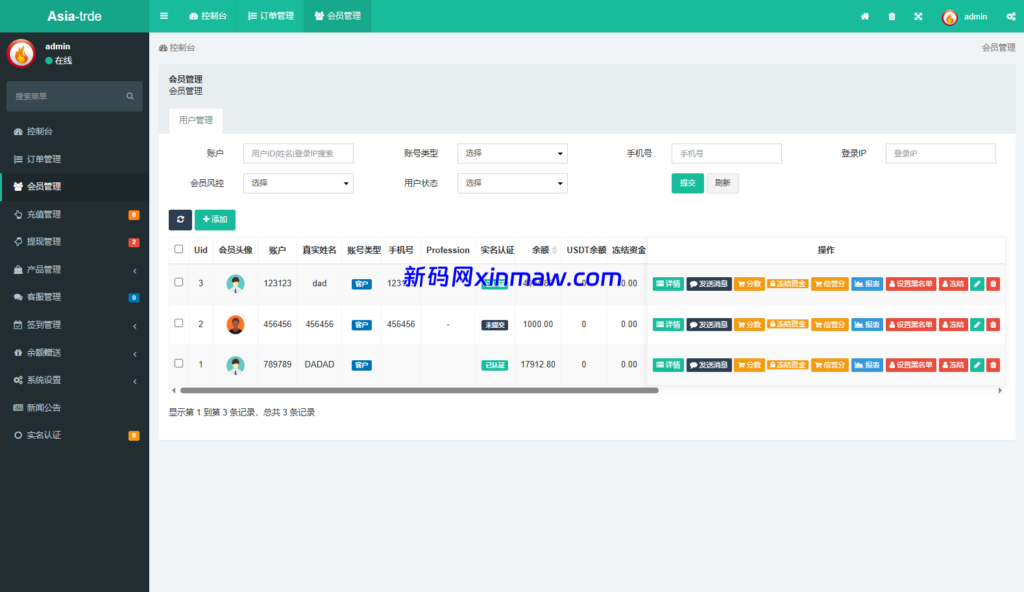Click 分数 for user 123123
The image size is (1024, 592).
point(749,284)
